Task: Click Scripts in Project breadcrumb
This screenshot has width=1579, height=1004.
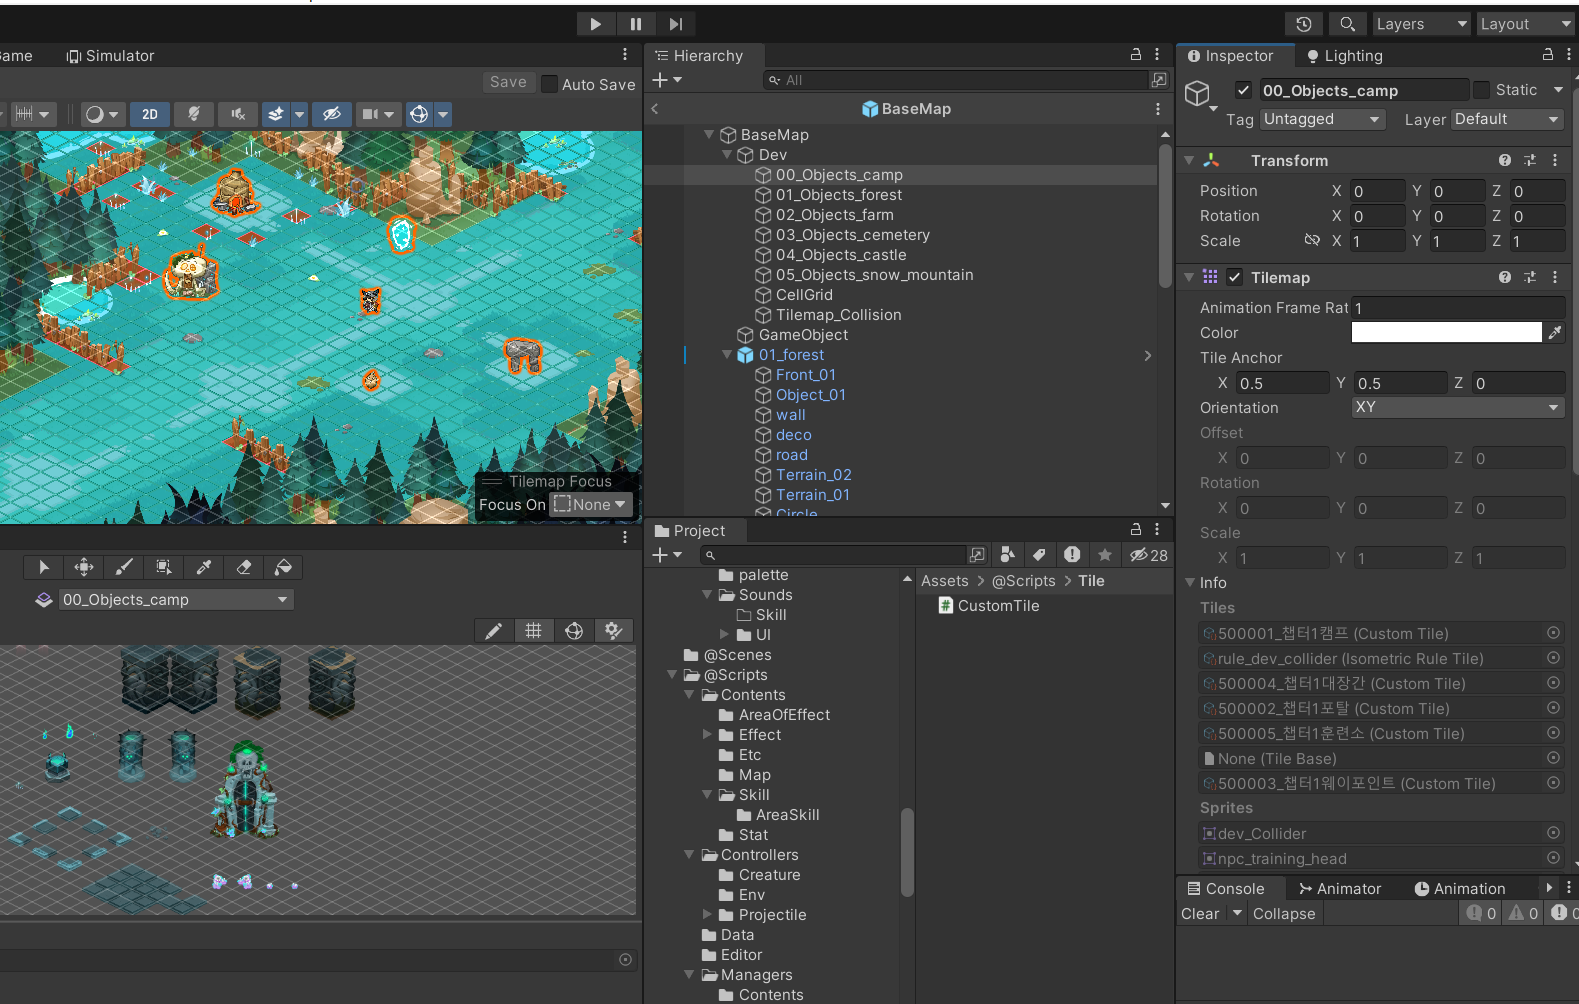Action: (1024, 581)
